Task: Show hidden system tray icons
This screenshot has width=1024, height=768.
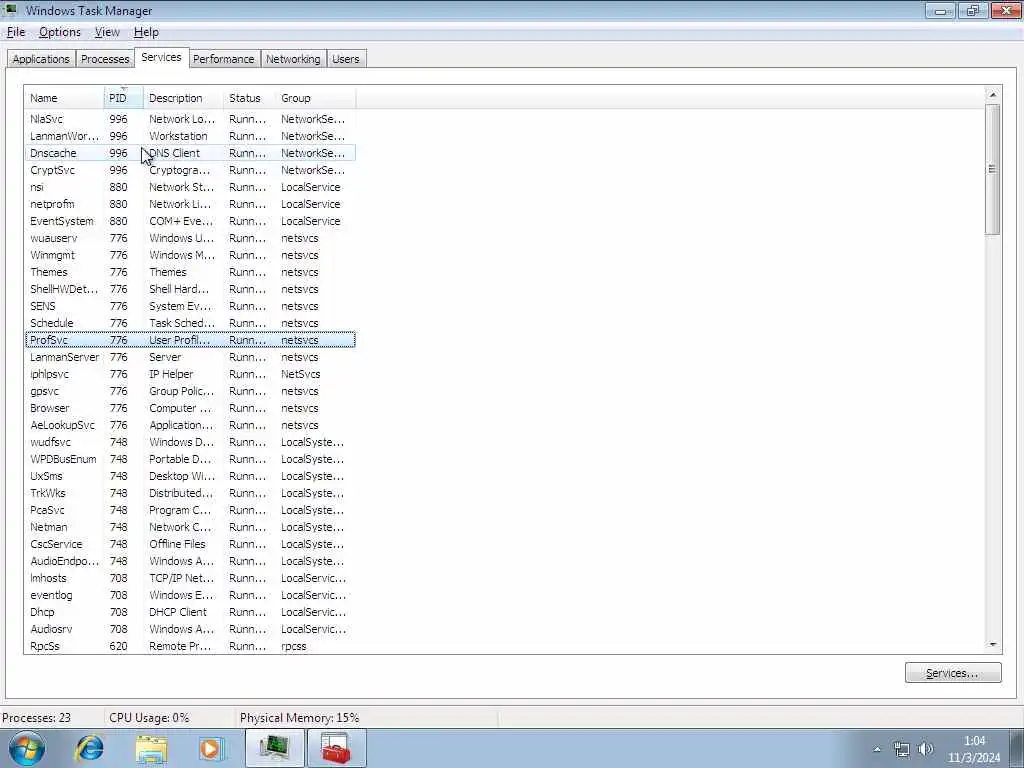Action: (x=877, y=750)
